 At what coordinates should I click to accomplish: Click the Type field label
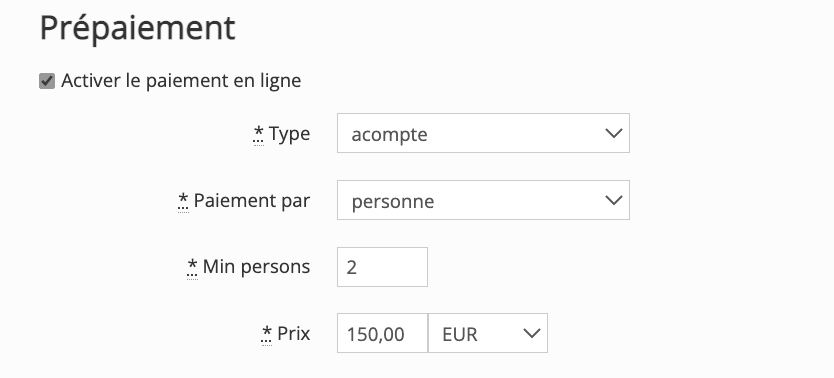pyautogui.click(x=289, y=134)
